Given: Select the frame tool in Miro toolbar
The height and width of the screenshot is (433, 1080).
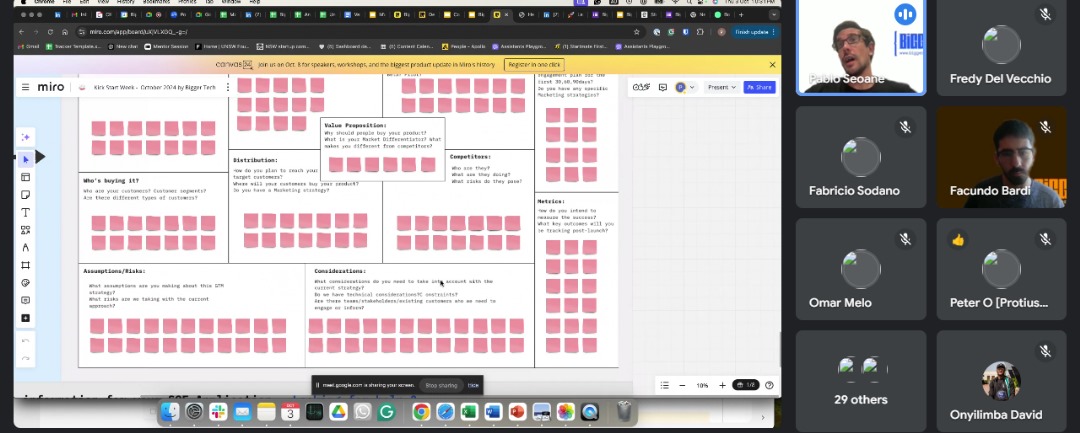Looking at the screenshot, I should click(x=25, y=265).
